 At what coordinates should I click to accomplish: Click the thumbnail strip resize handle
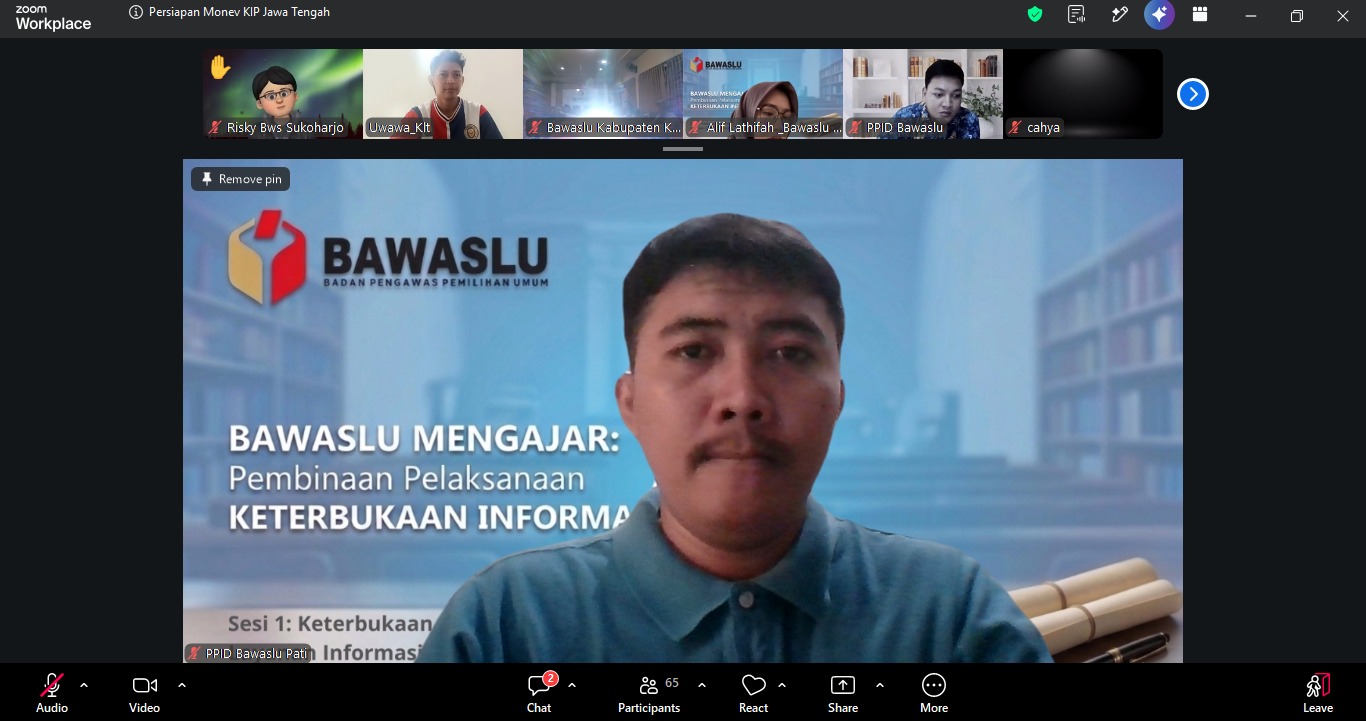683,149
